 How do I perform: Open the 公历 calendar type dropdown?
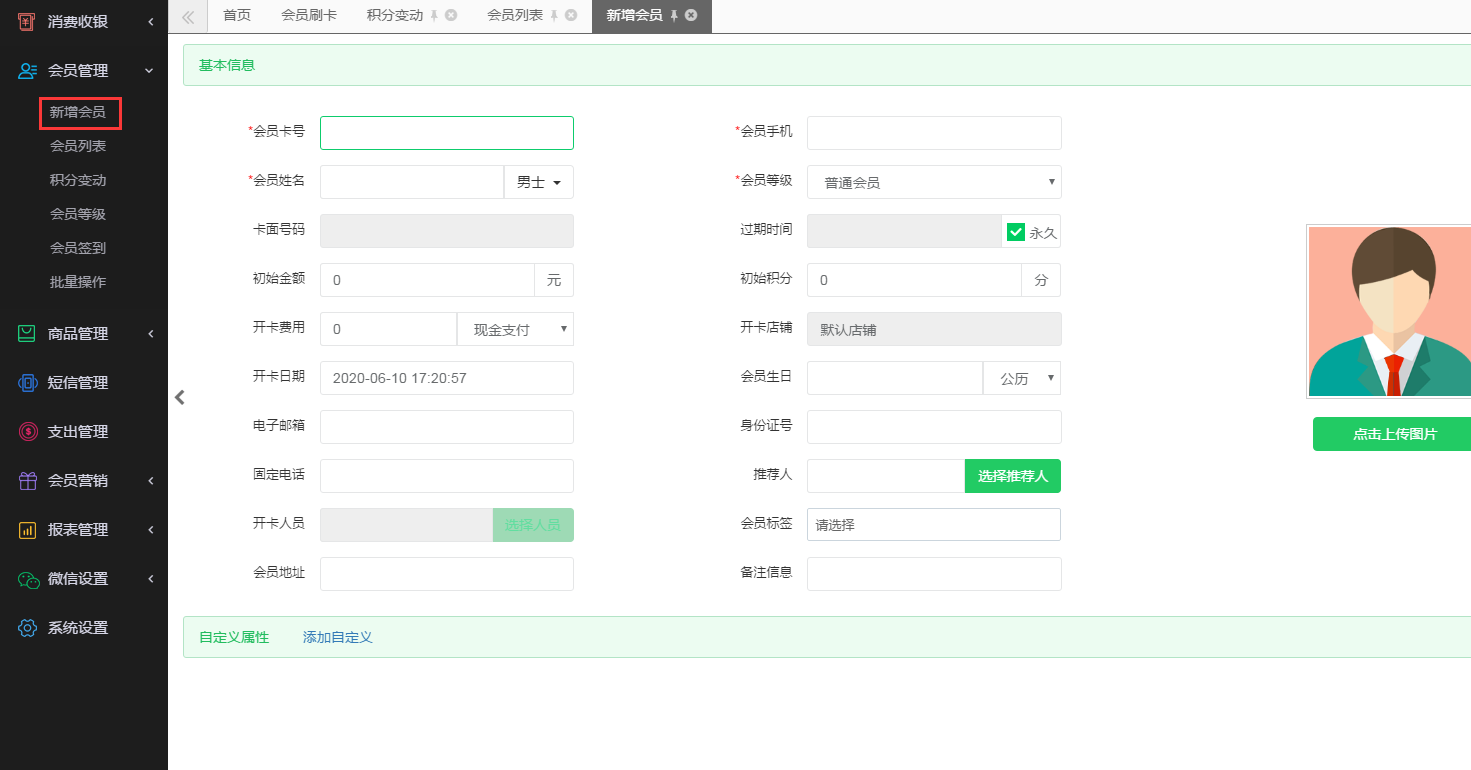[x=1022, y=378]
